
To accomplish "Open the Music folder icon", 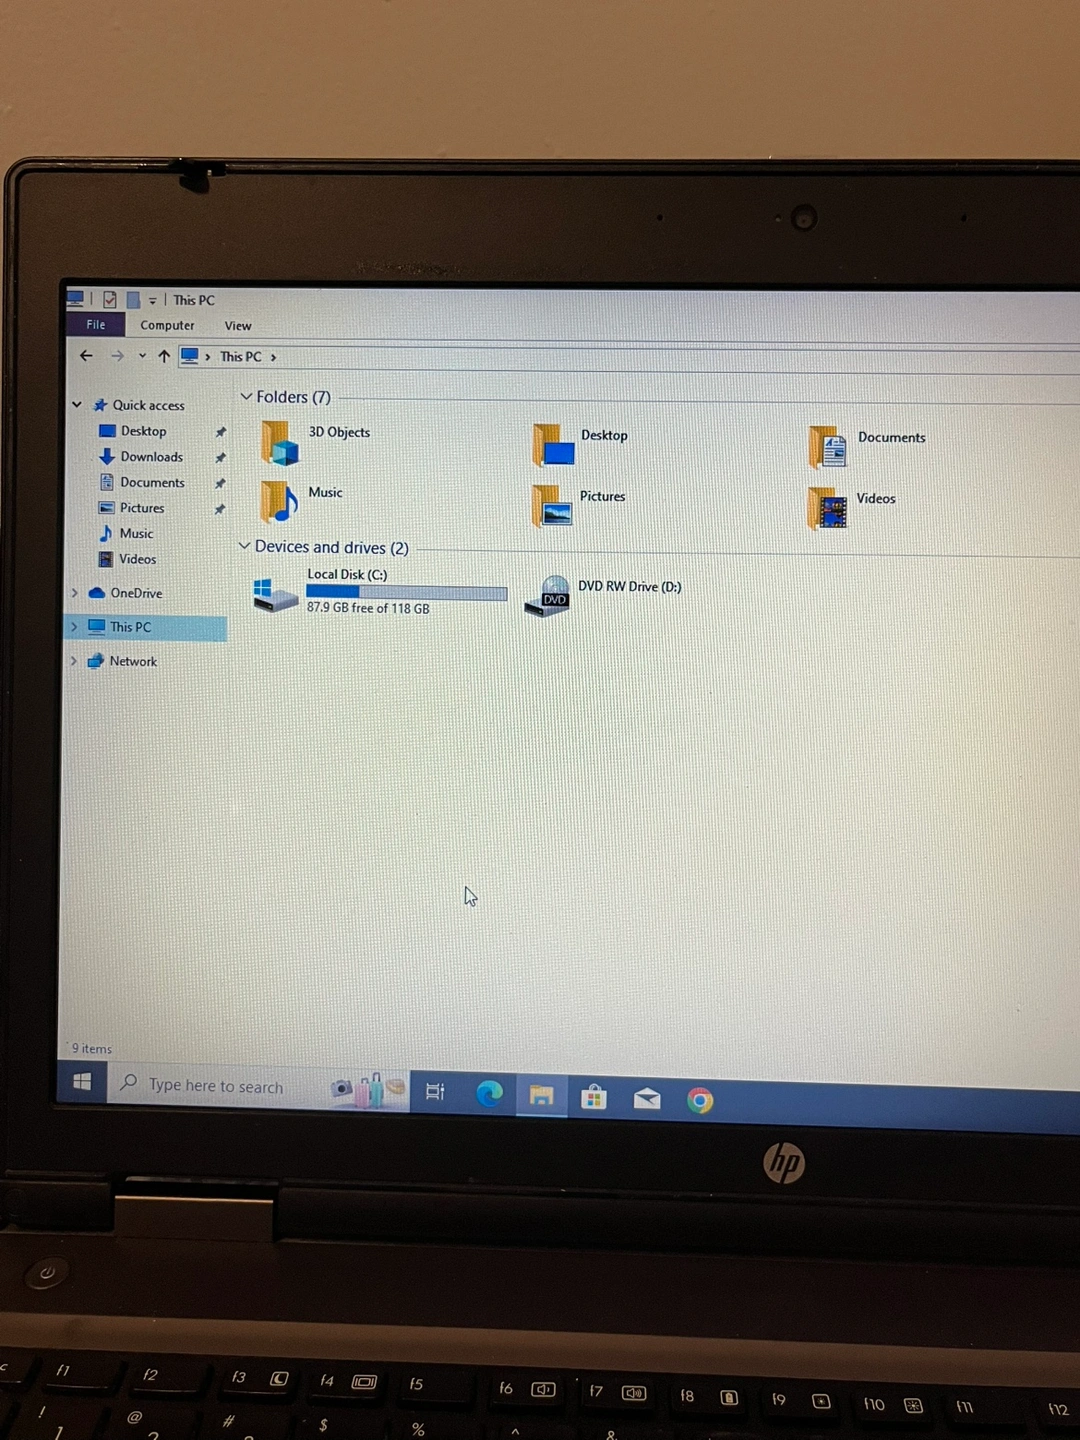I will pyautogui.click(x=279, y=502).
